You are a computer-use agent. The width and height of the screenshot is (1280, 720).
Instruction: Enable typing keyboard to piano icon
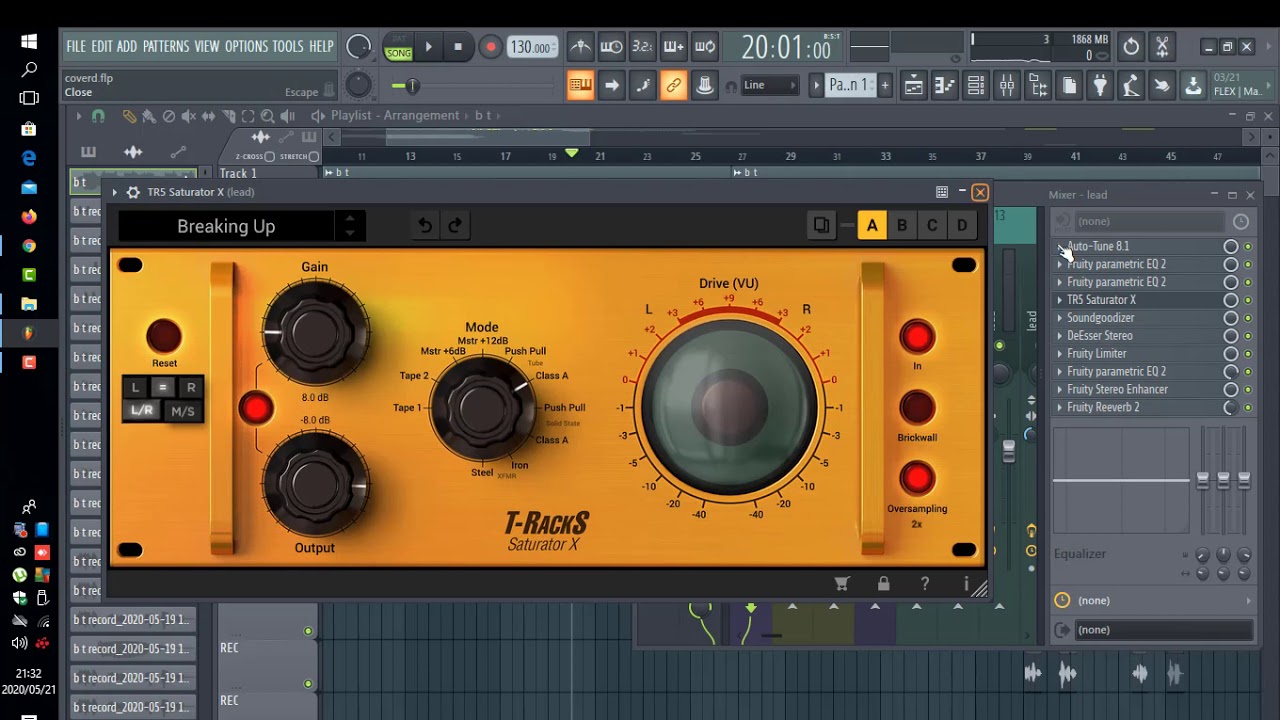580,86
